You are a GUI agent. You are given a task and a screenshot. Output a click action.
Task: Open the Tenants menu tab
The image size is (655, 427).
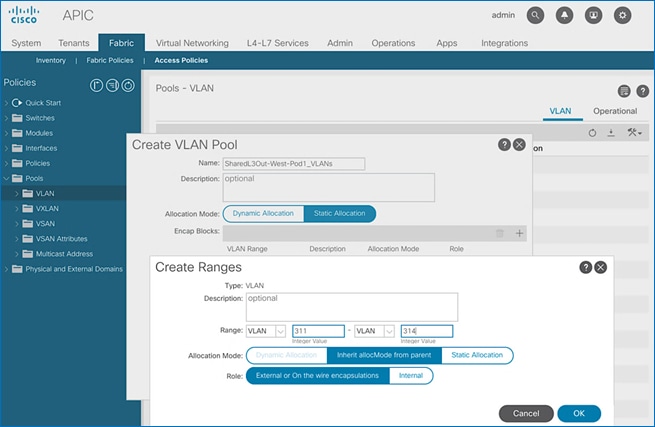click(x=74, y=43)
